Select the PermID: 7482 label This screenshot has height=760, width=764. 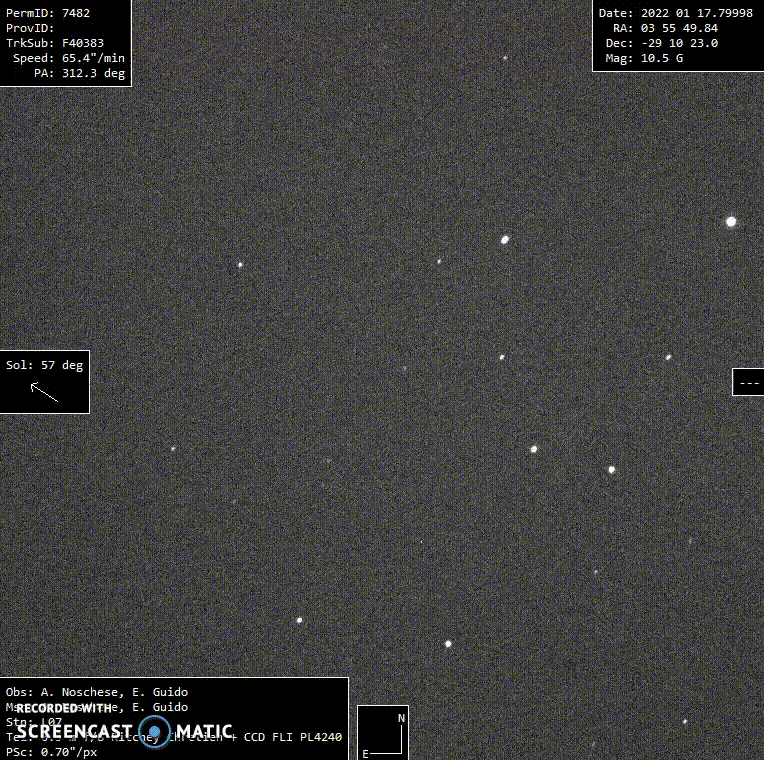(x=47, y=13)
